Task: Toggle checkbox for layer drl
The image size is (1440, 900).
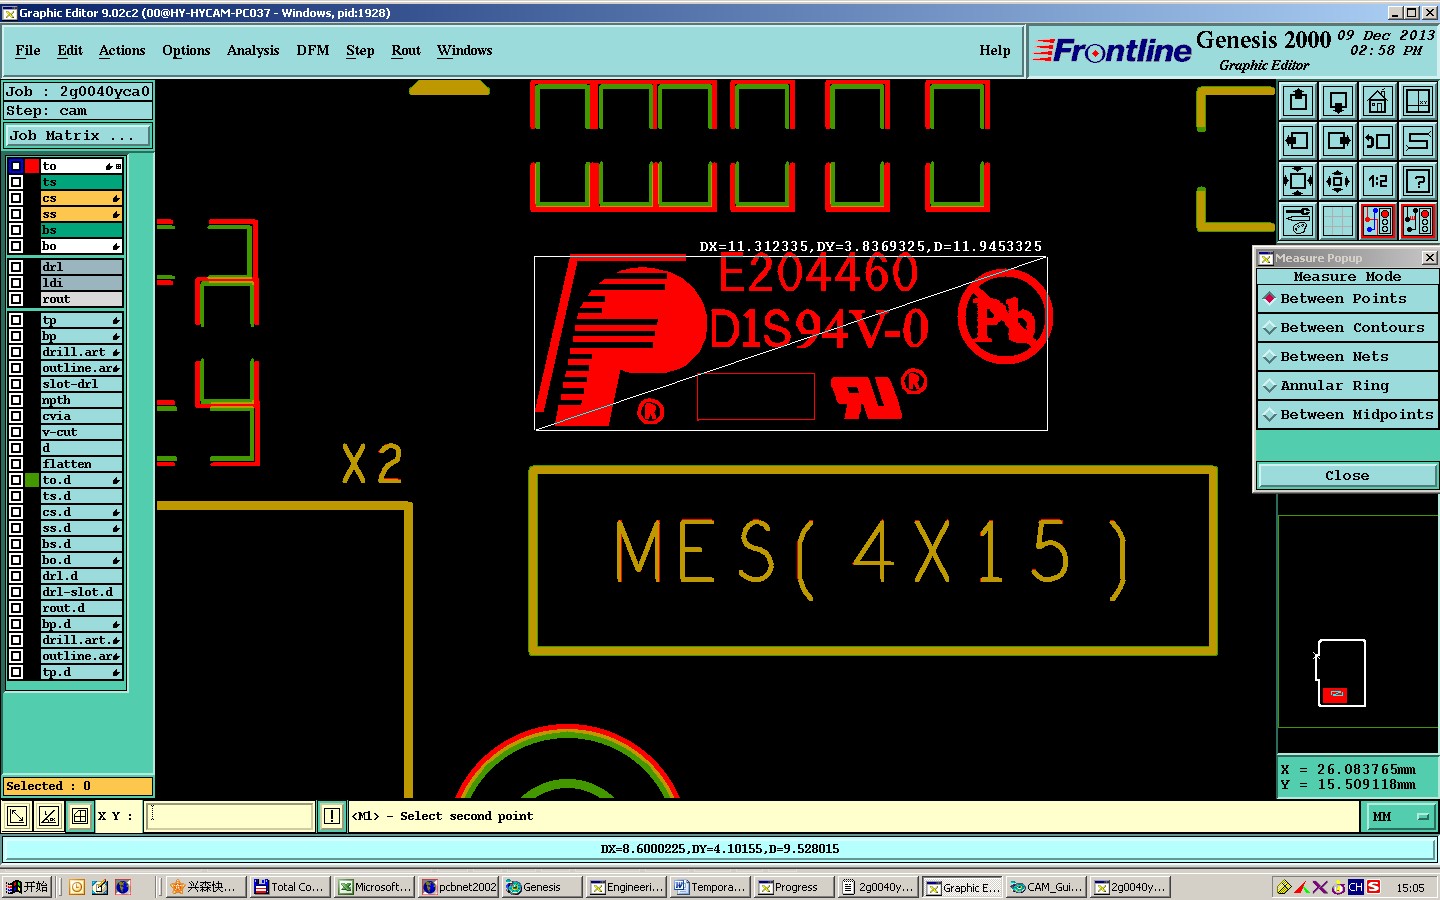Action: pos(16,267)
